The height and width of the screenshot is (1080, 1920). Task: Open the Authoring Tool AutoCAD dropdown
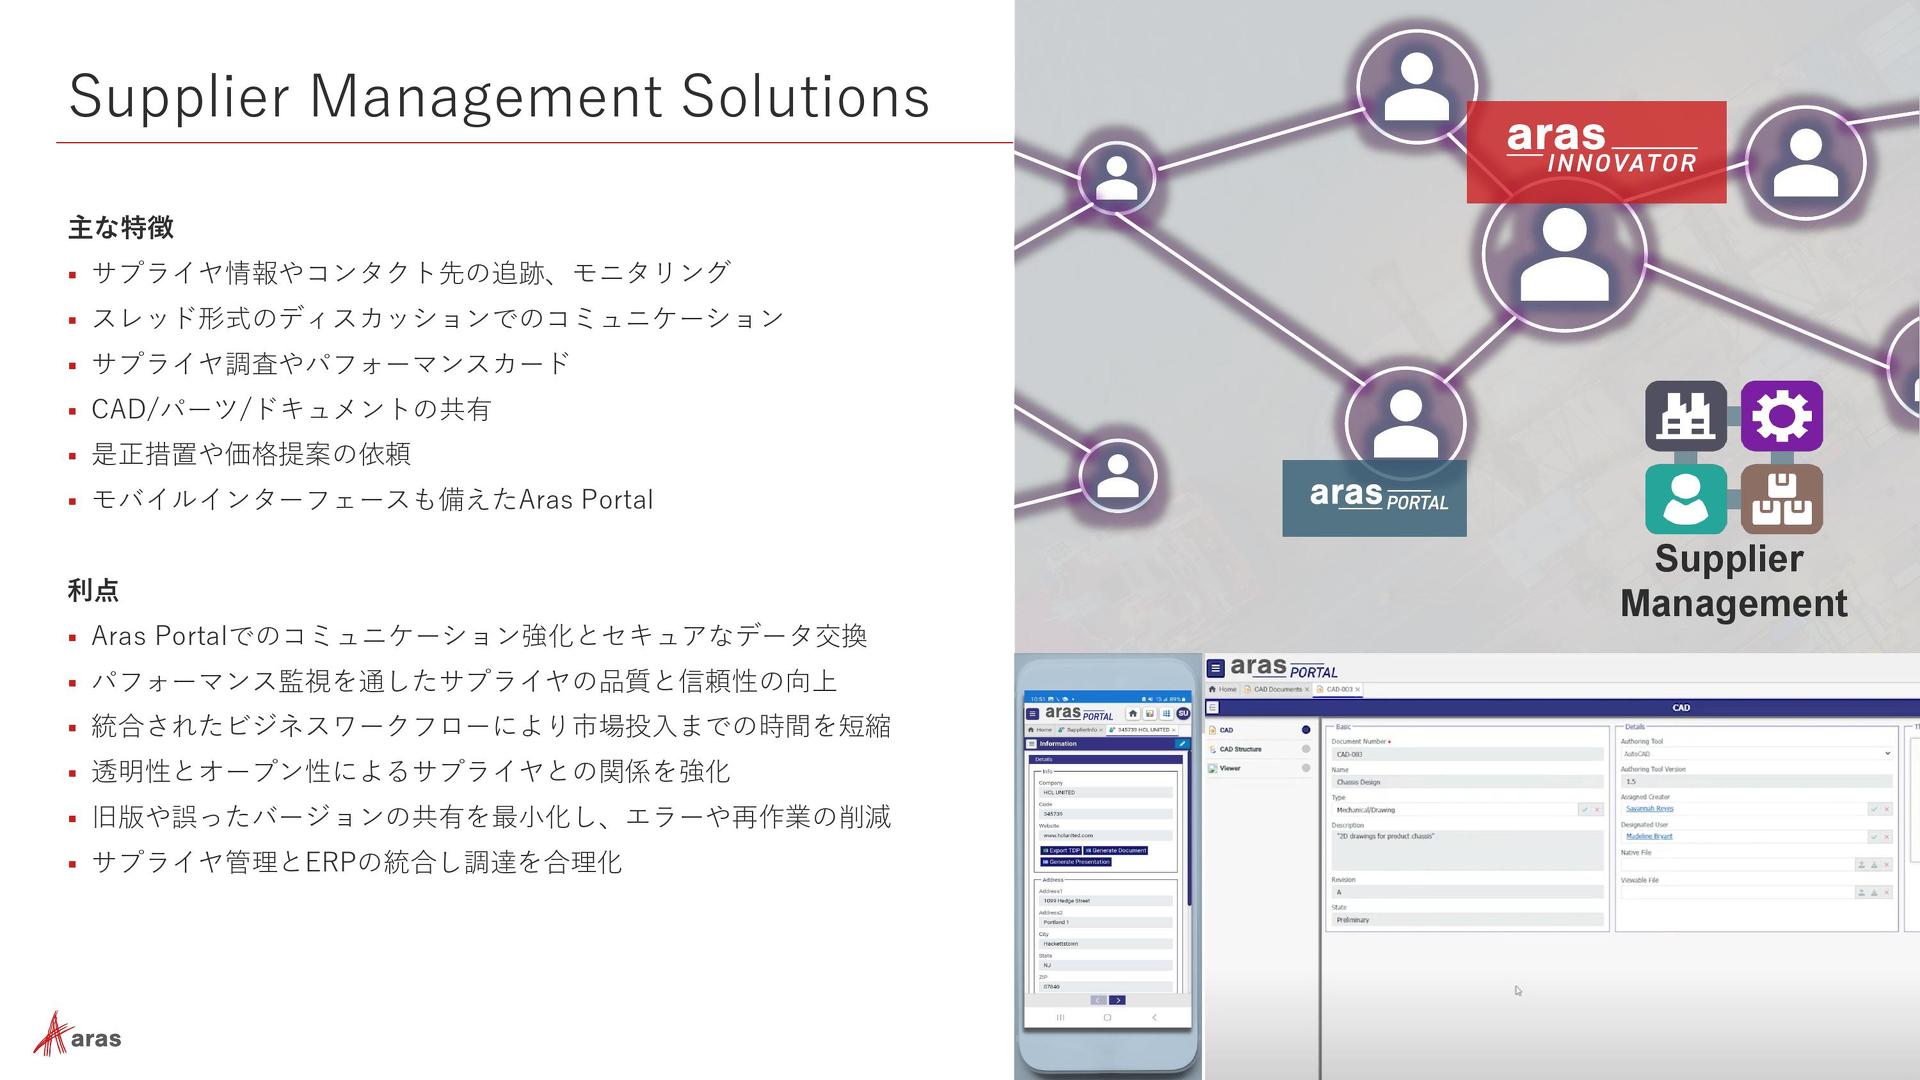click(x=1757, y=754)
